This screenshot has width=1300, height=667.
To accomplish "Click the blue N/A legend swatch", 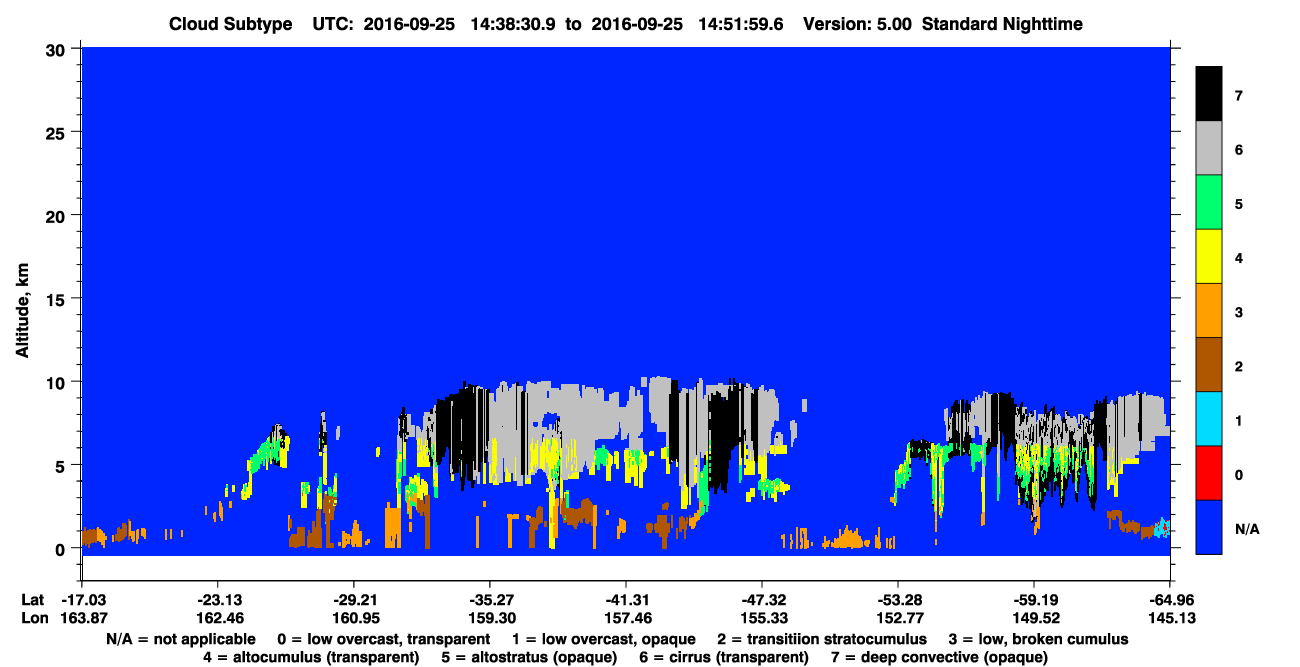I will (x=1209, y=527).
